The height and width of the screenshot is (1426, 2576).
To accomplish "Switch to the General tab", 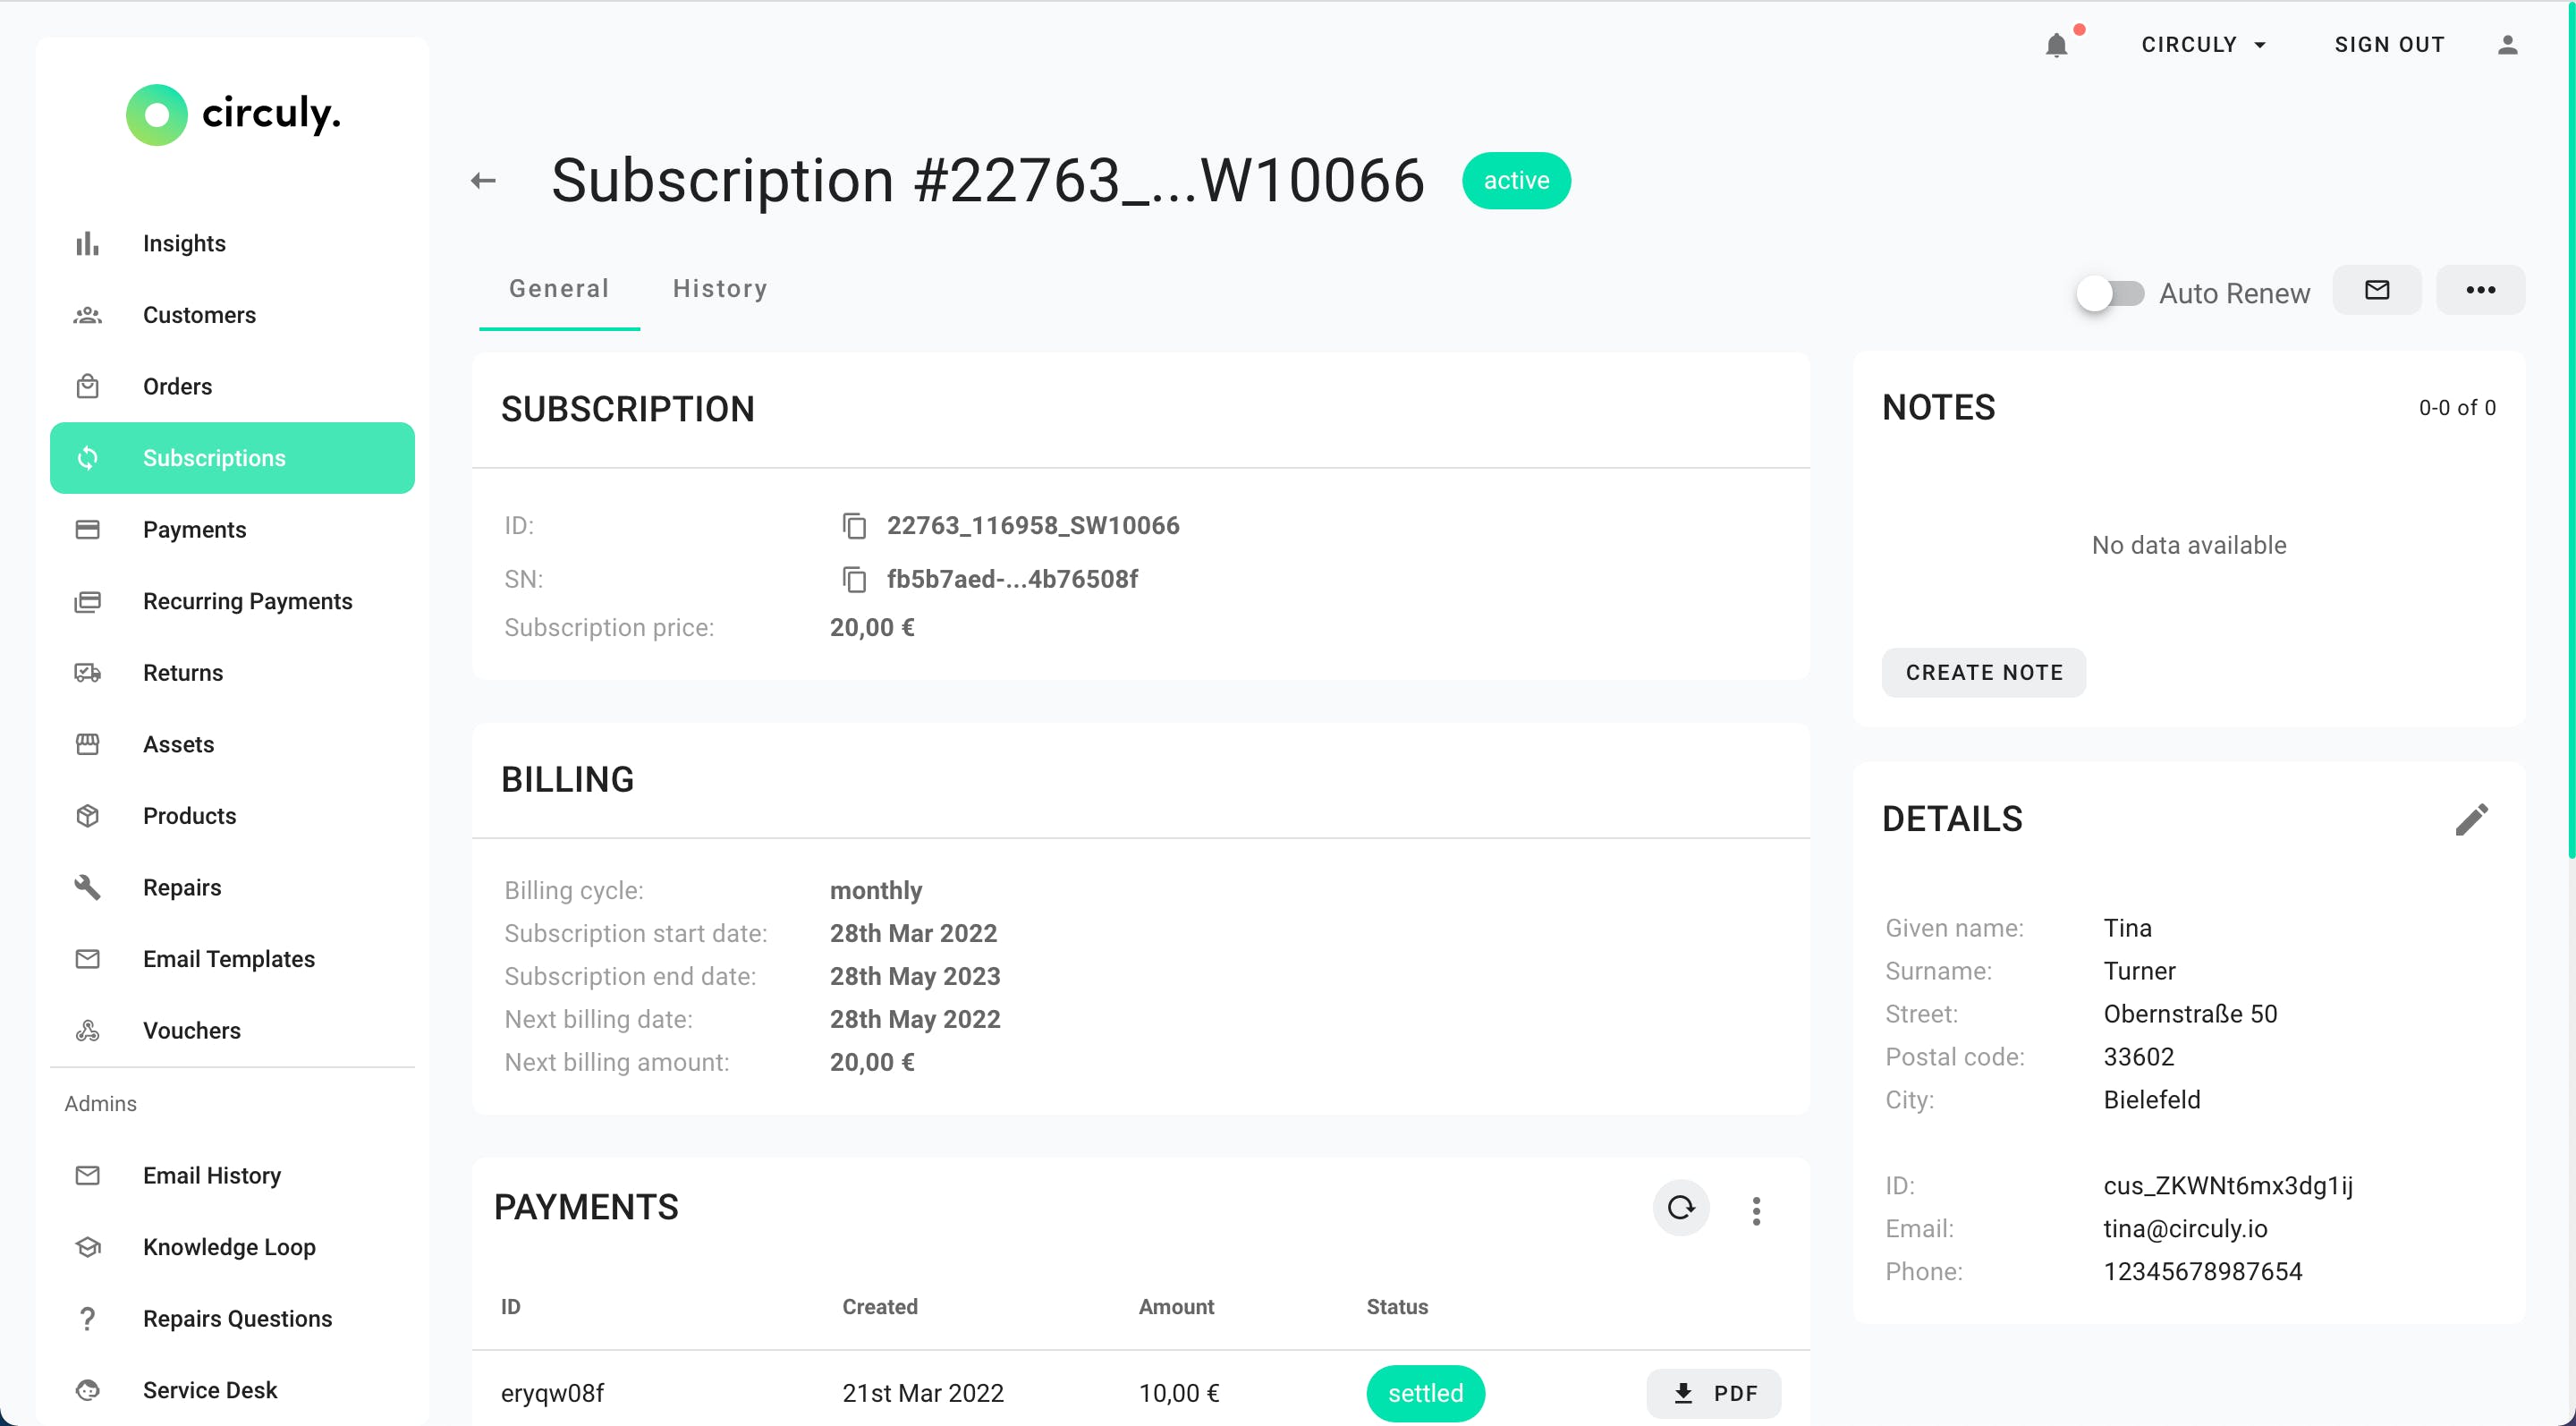I will (559, 289).
